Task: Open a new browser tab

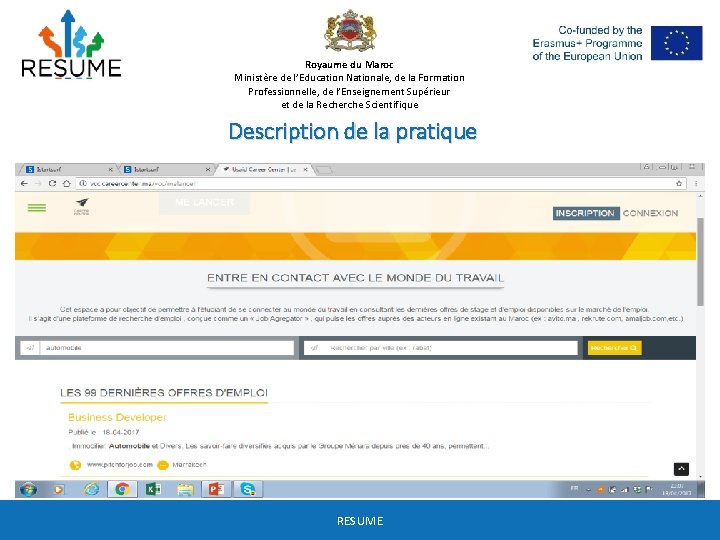Action: (x=324, y=170)
